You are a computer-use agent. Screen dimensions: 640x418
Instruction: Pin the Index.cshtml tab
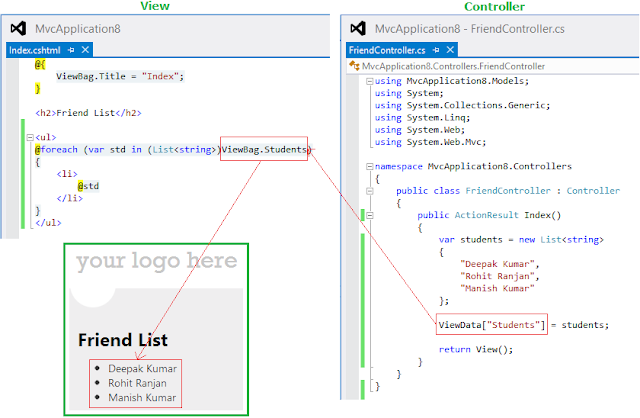(x=71, y=50)
